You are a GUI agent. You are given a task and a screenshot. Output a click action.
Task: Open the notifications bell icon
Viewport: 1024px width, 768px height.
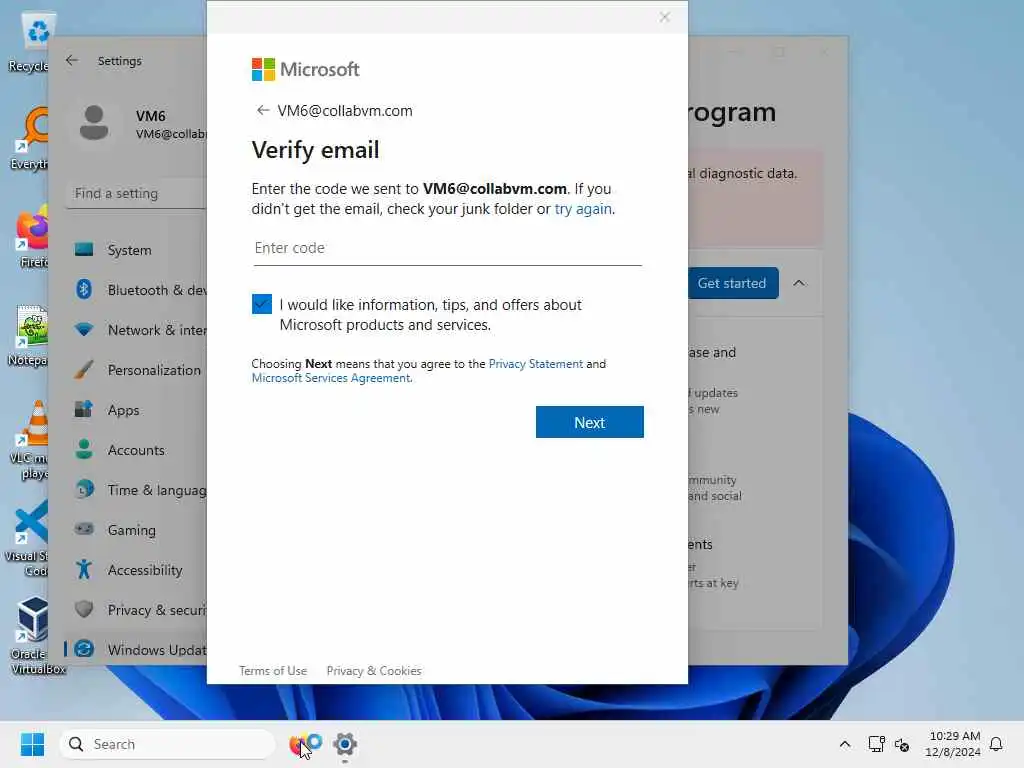(x=996, y=744)
